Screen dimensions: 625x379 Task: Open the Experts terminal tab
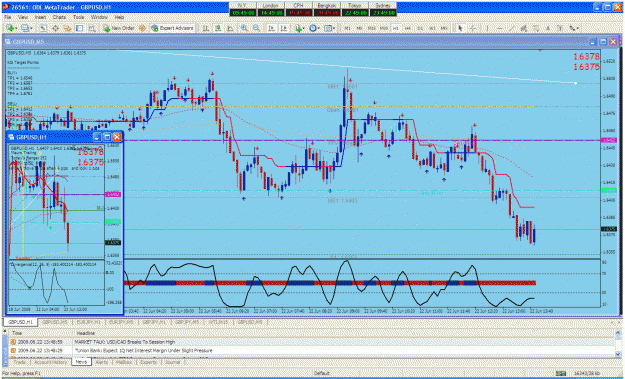(x=147, y=362)
